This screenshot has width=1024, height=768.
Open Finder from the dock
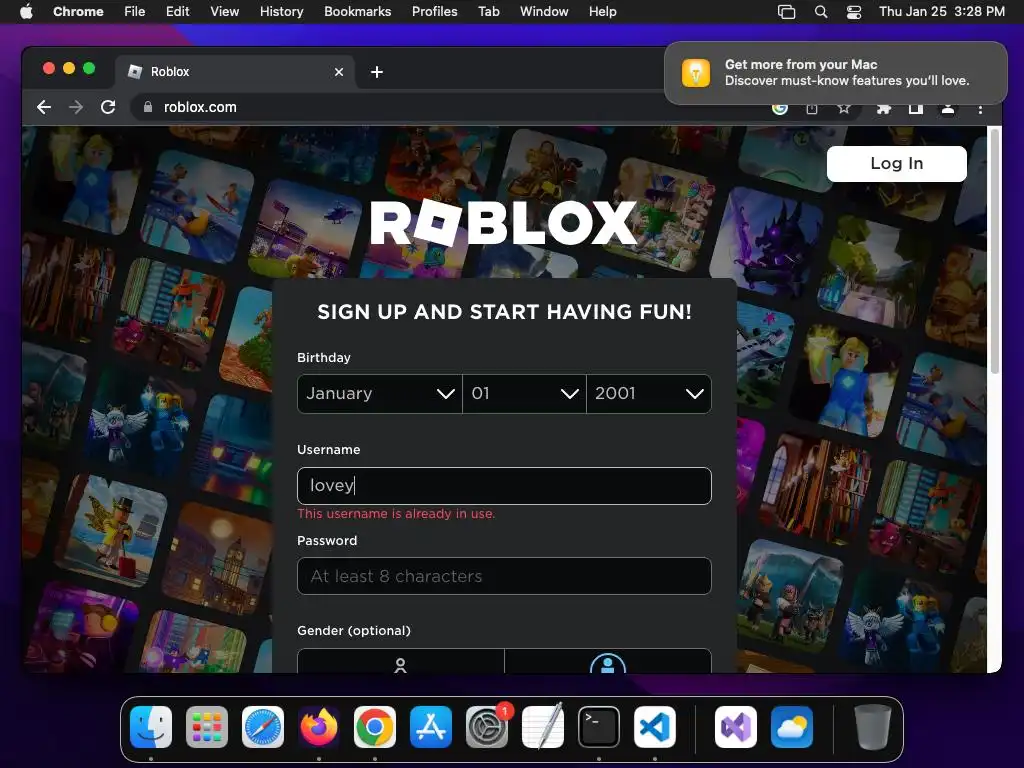151,727
